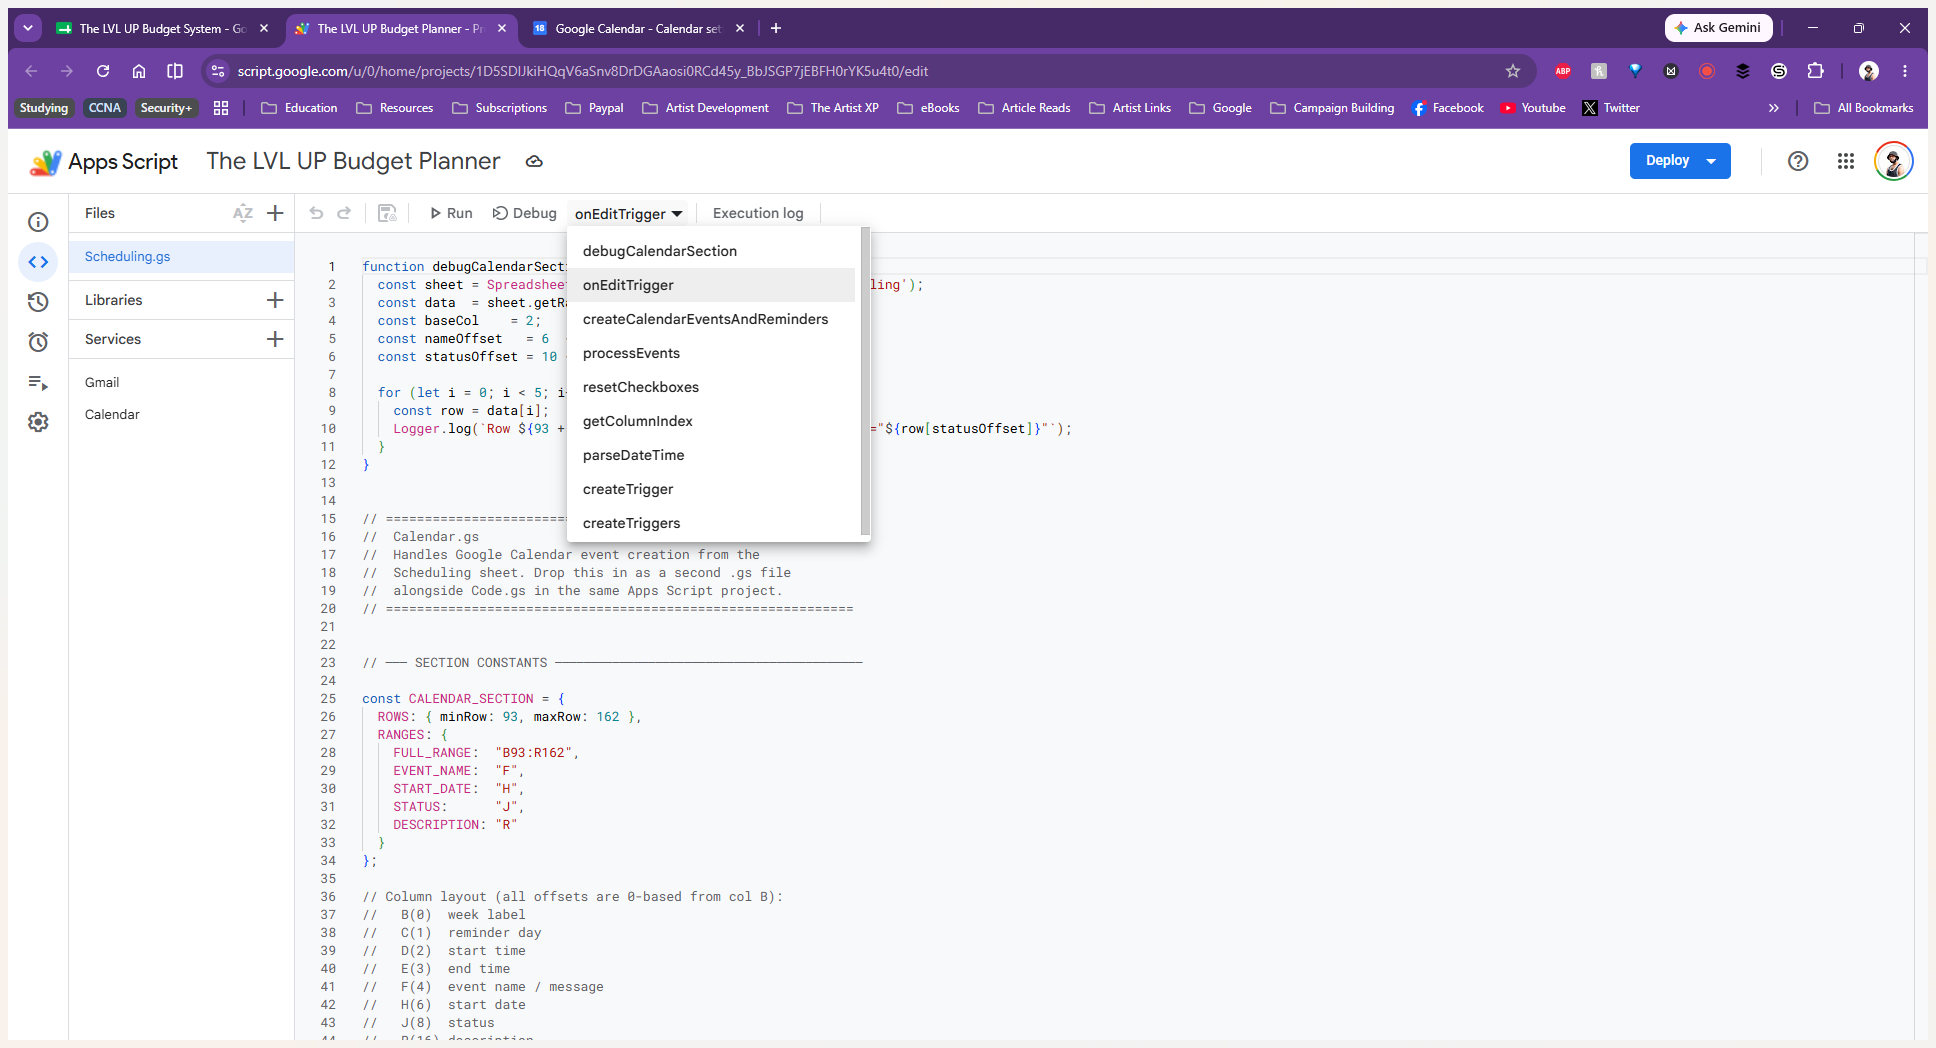Open the Triggers alarm clock icon
The height and width of the screenshot is (1048, 1936).
[x=38, y=342]
